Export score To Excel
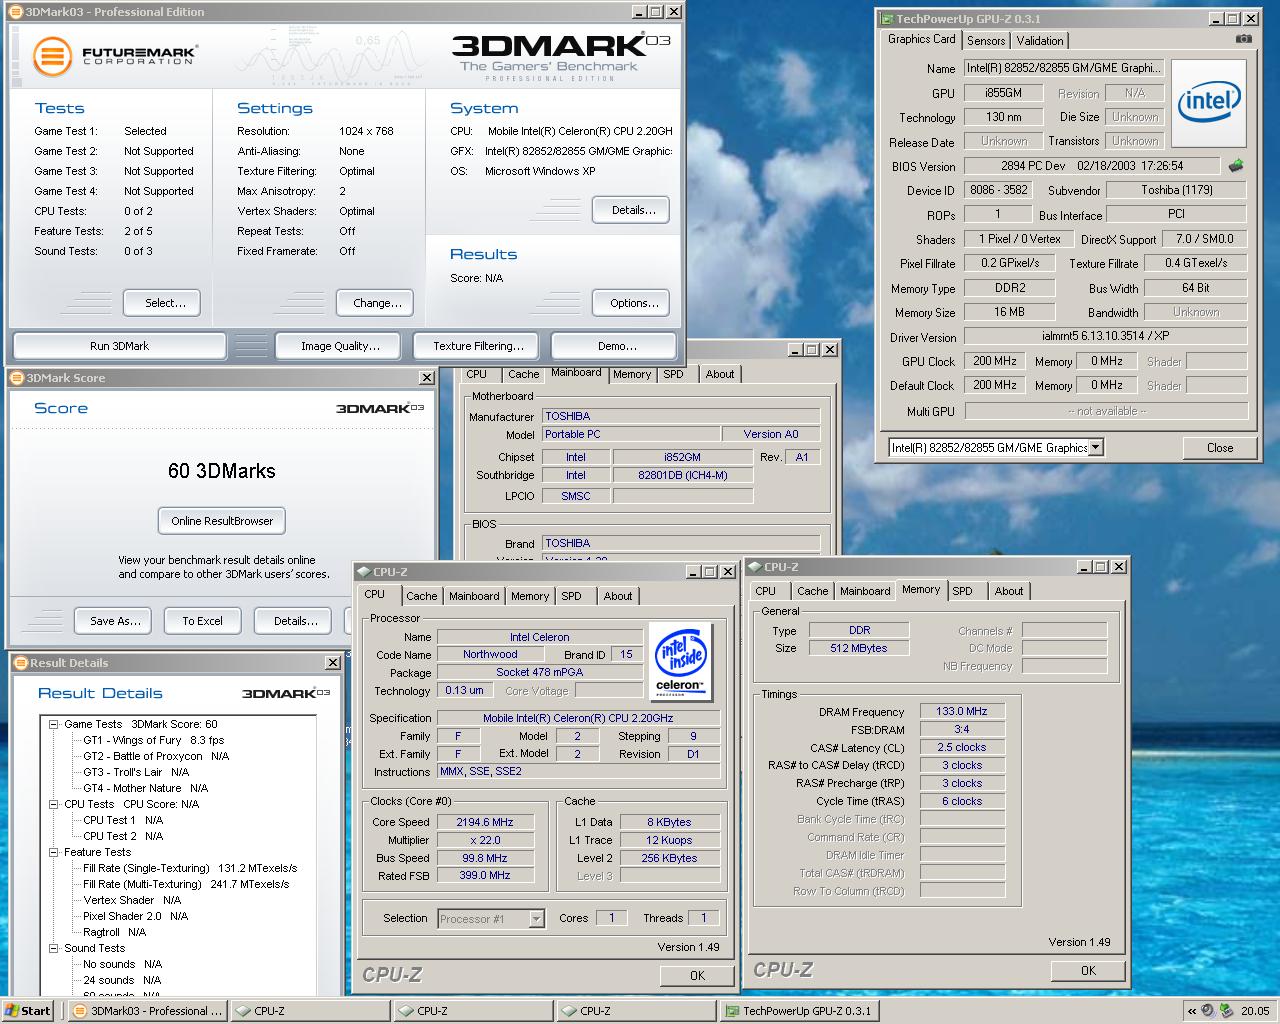This screenshot has height=1024, width=1280. (202, 621)
